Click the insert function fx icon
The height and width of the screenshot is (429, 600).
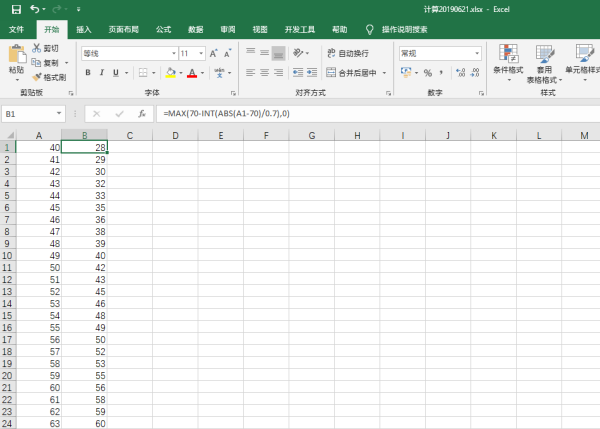(142, 114)
